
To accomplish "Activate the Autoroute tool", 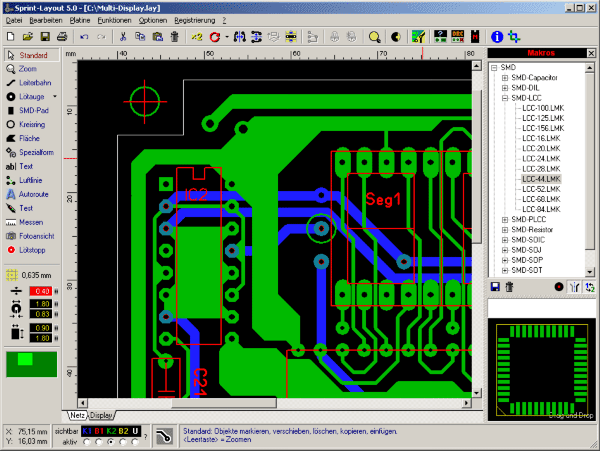I will [30, 192].
